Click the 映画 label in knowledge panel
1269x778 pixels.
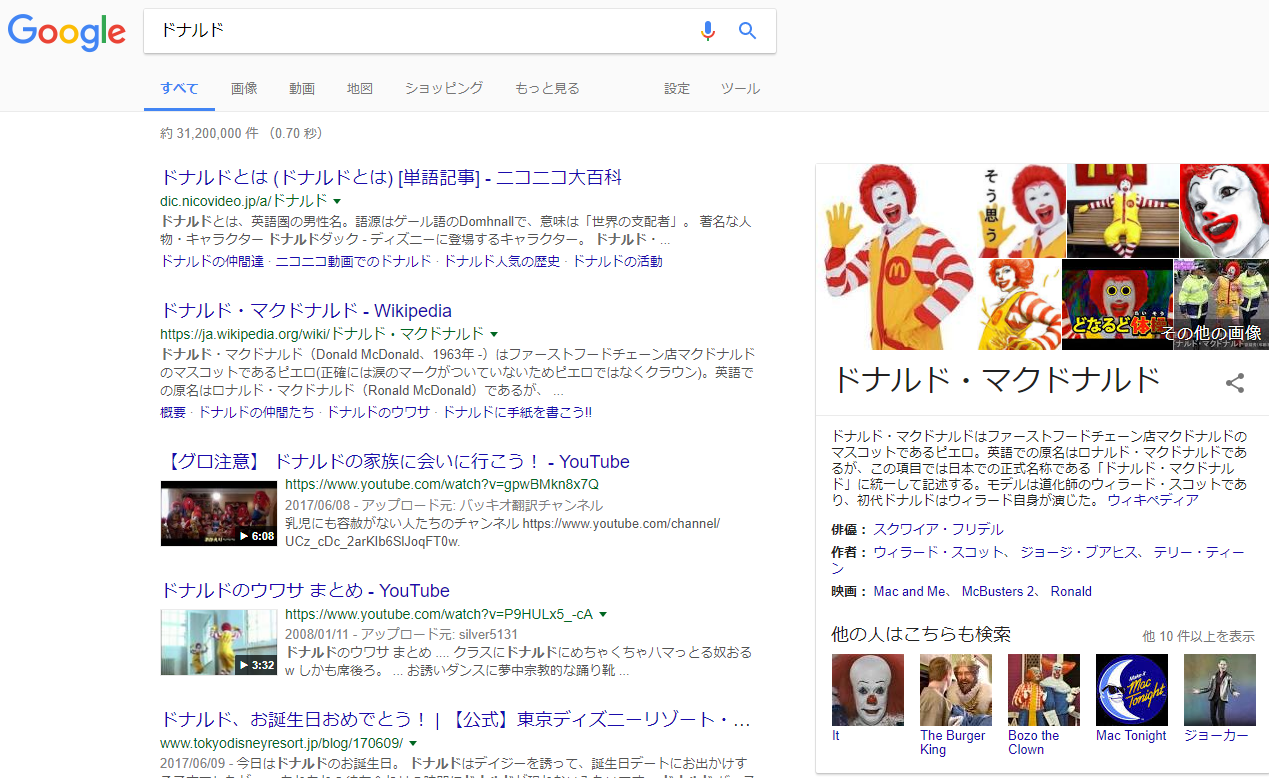pyautogui.click(x=846, y=591)
